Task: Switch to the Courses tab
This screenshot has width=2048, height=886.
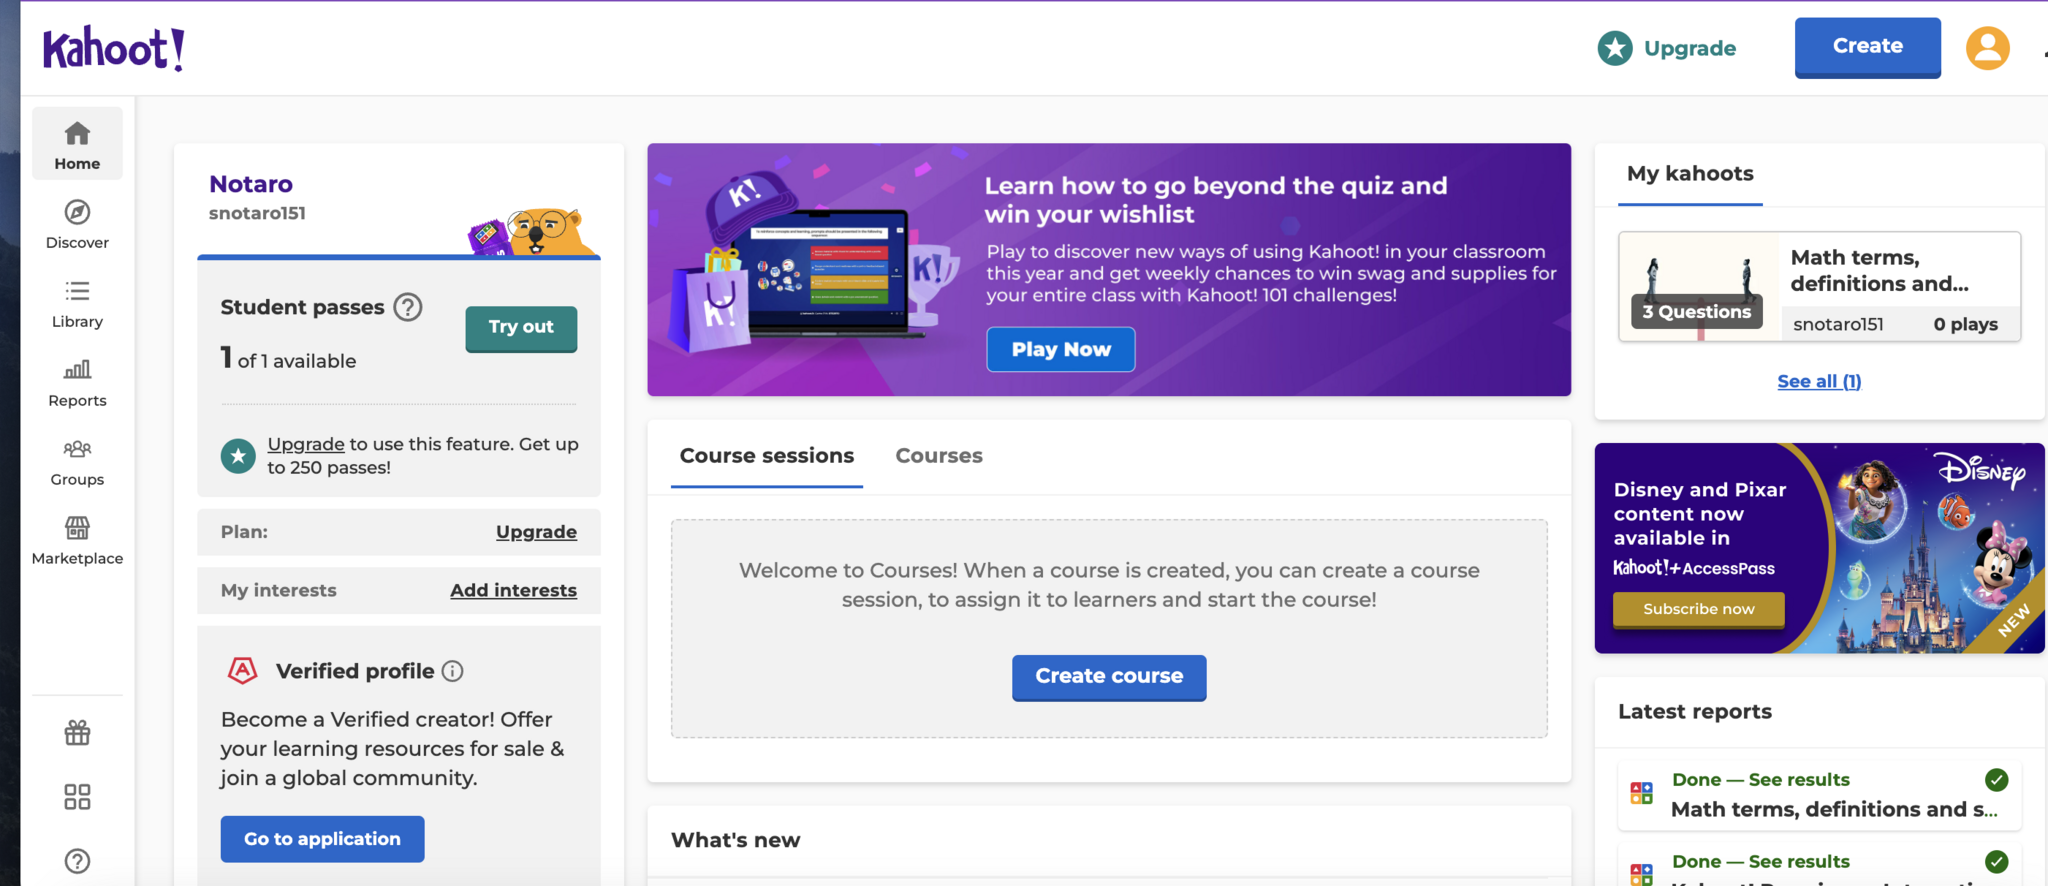Action: coord(938,456)
